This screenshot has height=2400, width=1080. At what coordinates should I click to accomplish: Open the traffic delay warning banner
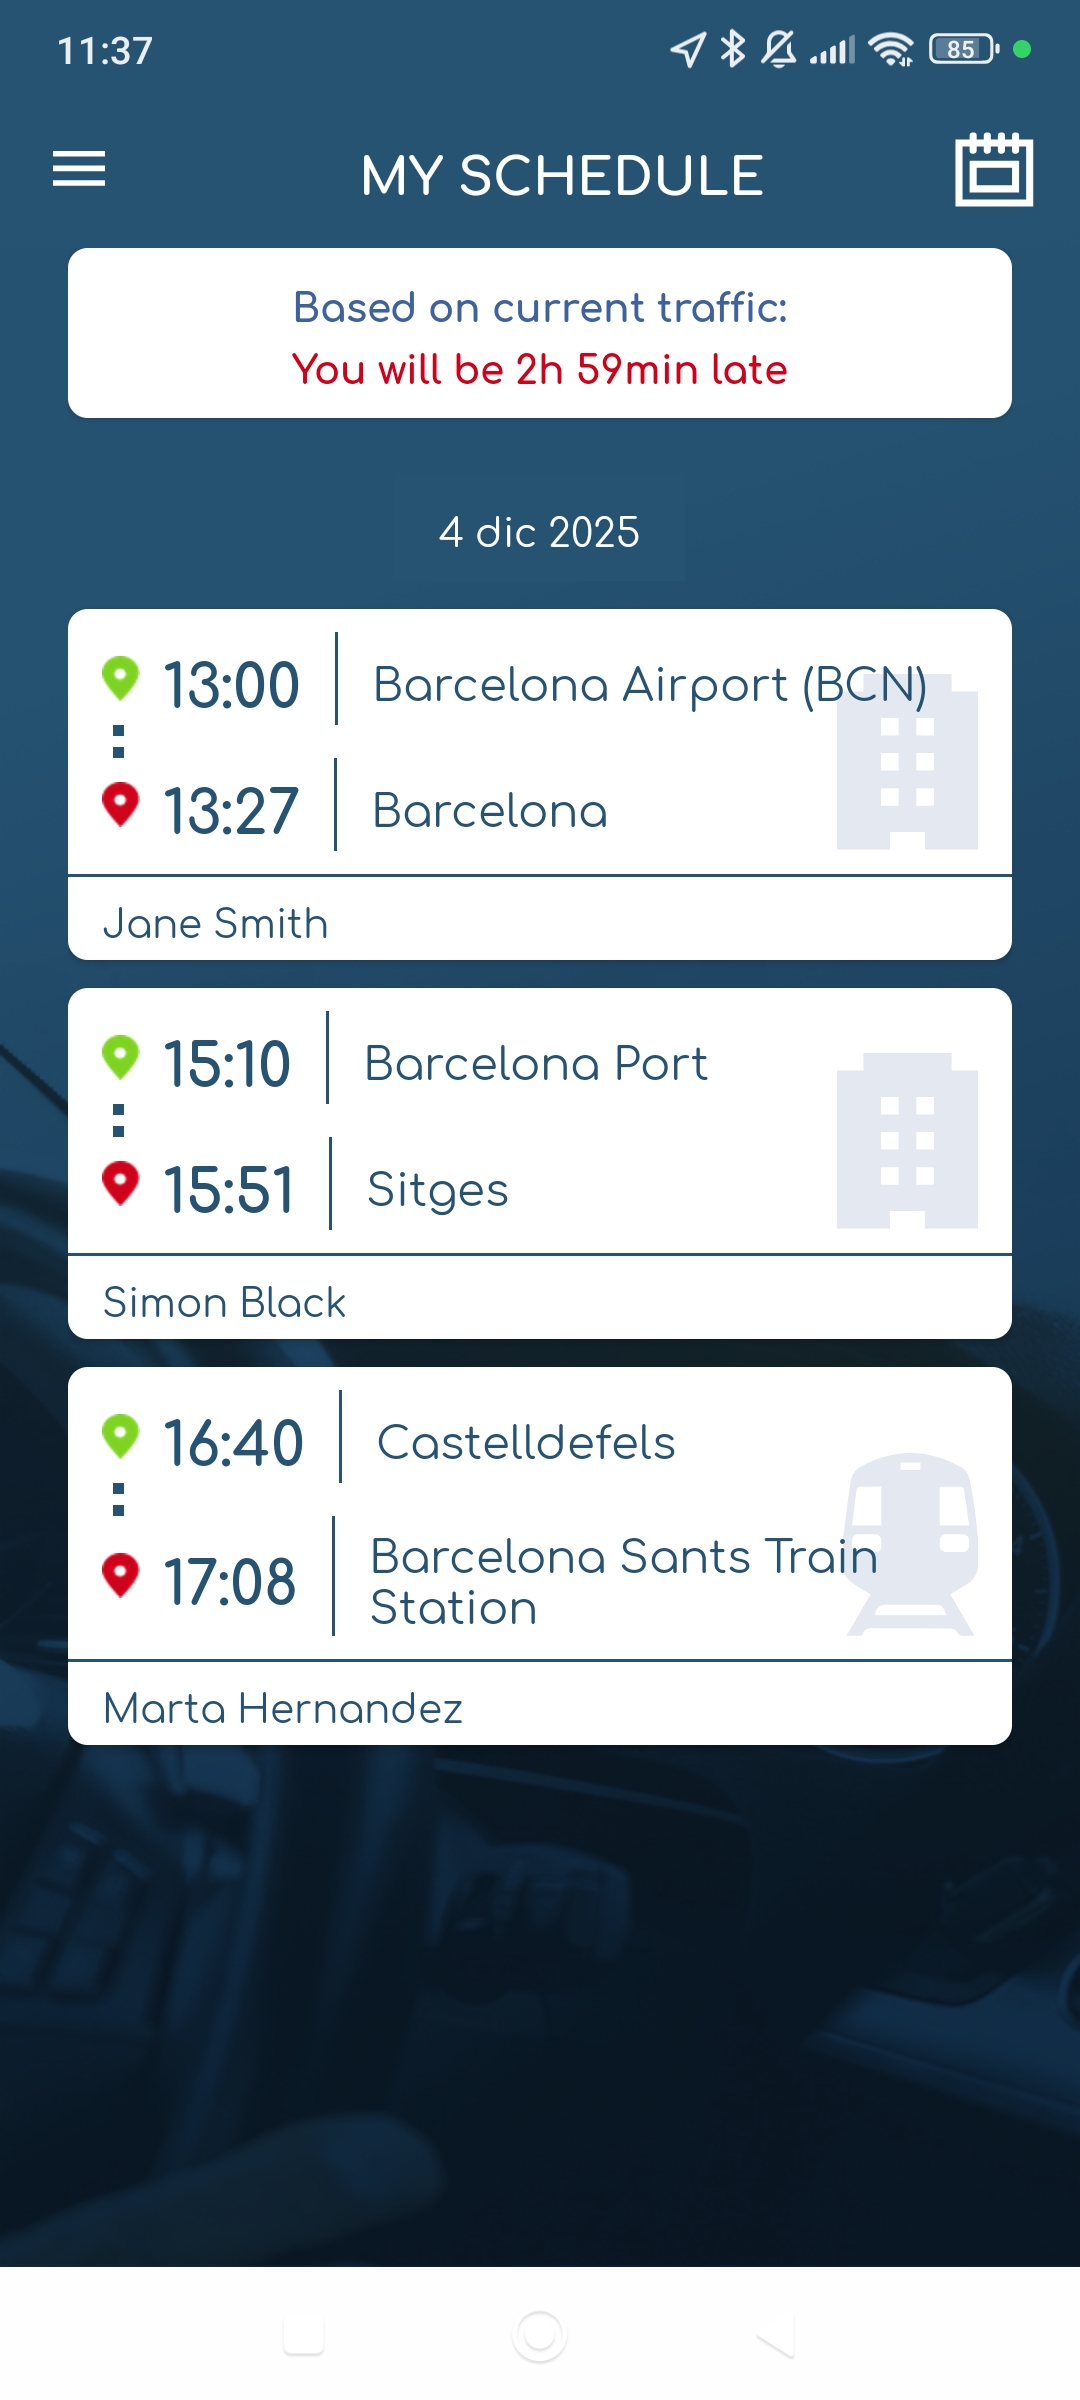(540, 334)
